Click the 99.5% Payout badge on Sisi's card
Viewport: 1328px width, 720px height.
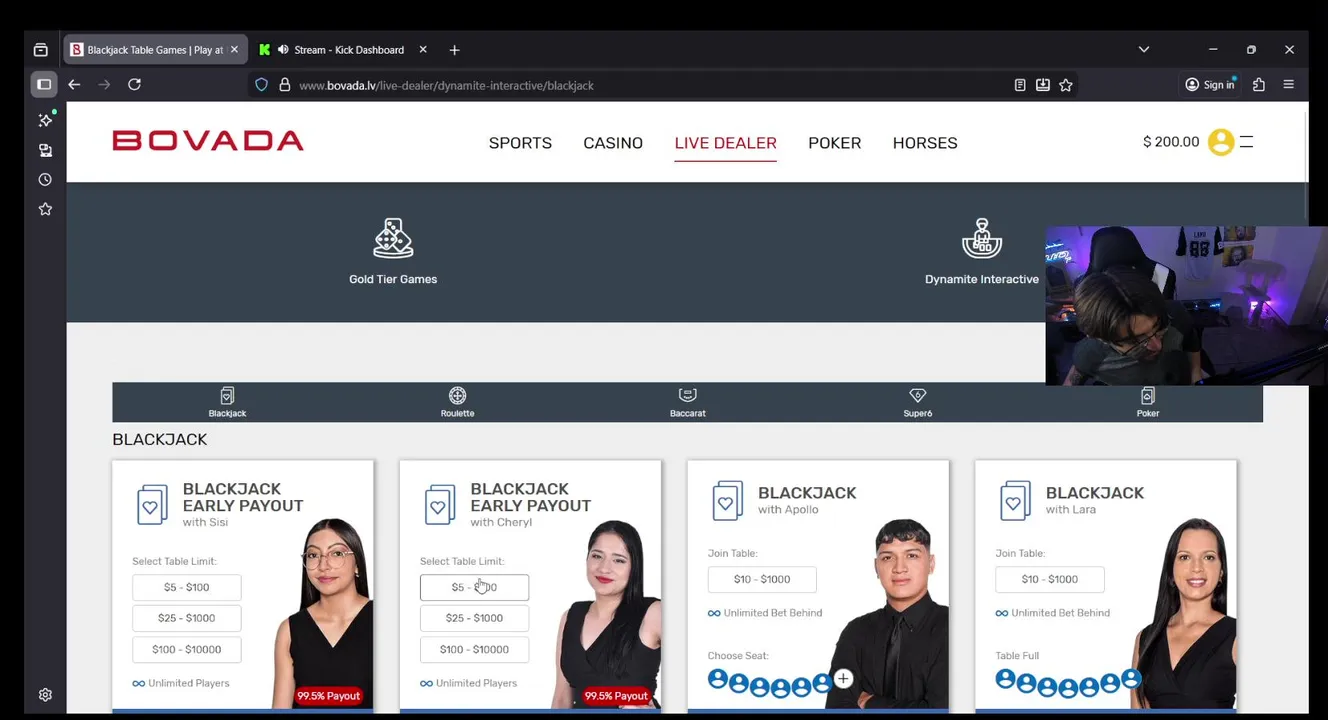[x=328, y=696]
